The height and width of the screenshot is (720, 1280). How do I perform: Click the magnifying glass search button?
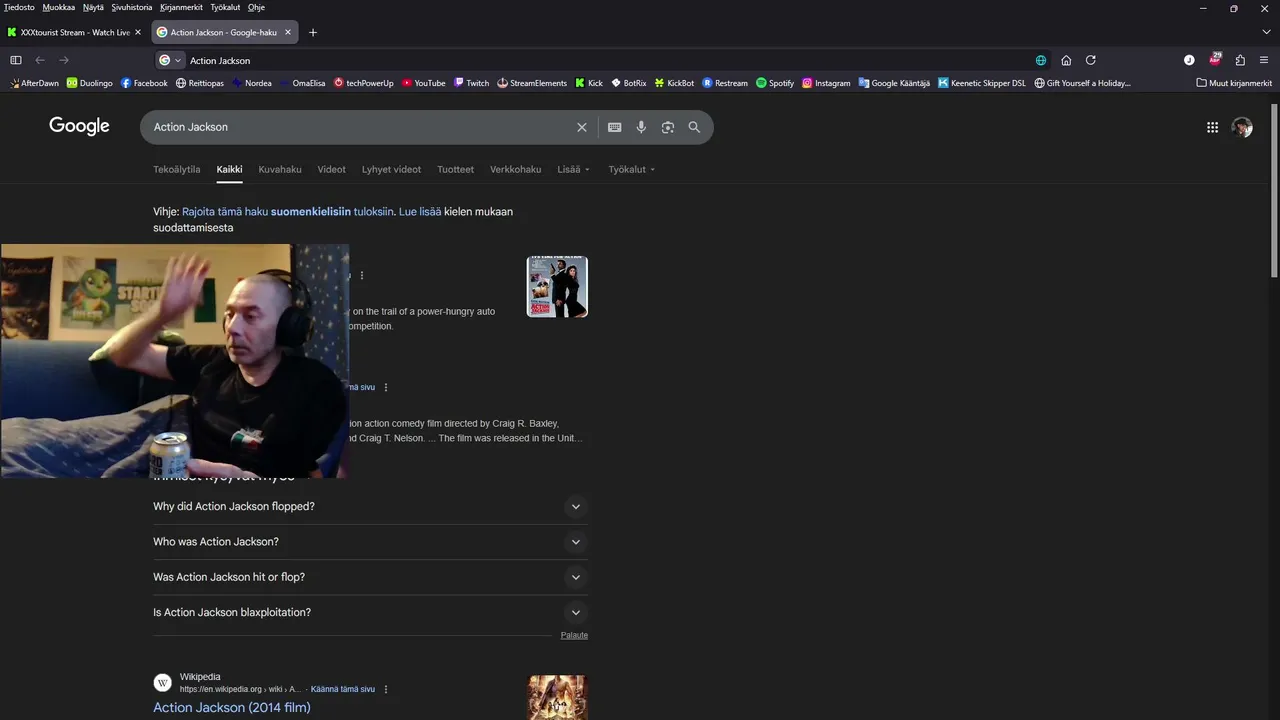694,127
